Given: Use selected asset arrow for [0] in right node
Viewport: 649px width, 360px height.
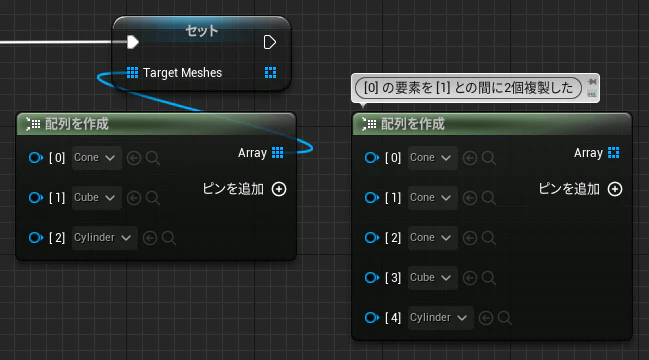Looking at the screenshot, I should [x=470, y=158].
